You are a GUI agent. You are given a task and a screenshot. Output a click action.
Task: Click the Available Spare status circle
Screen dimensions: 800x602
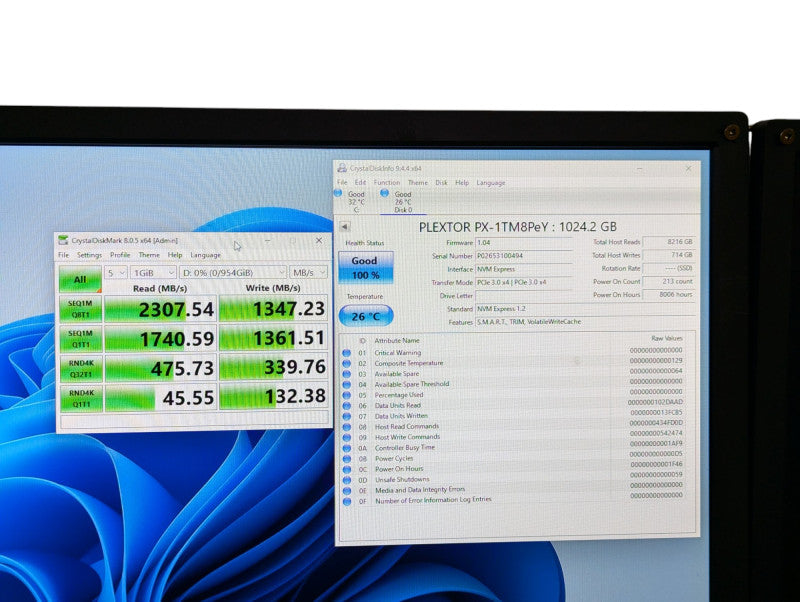(346, 374)
